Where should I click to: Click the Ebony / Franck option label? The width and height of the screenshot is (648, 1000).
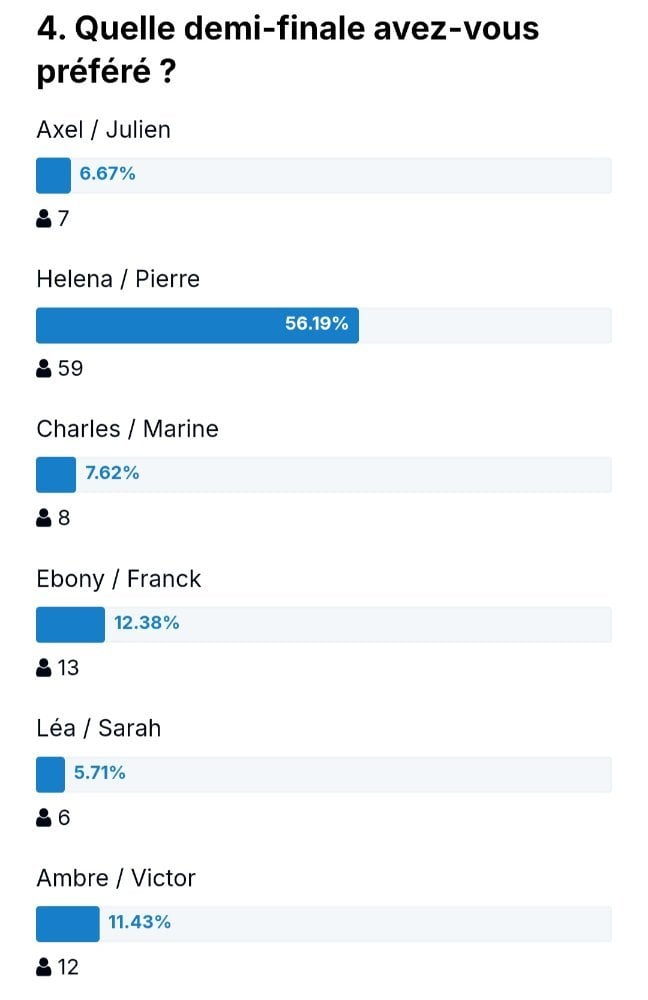pos(119,579)
